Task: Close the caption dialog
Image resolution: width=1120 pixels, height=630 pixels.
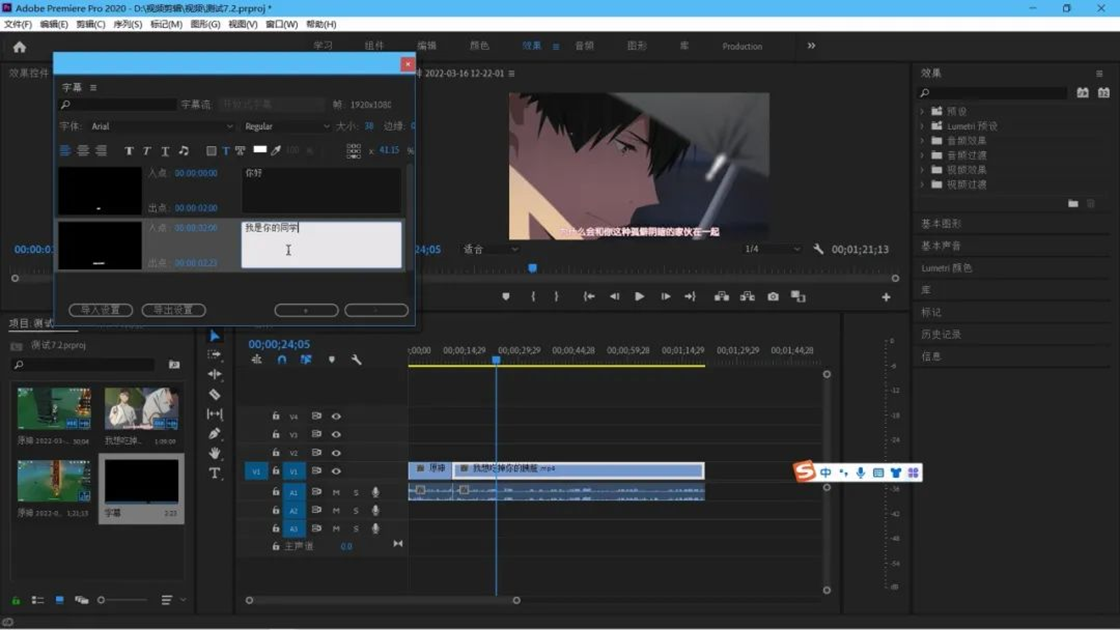Action: (x=407, y=64)
